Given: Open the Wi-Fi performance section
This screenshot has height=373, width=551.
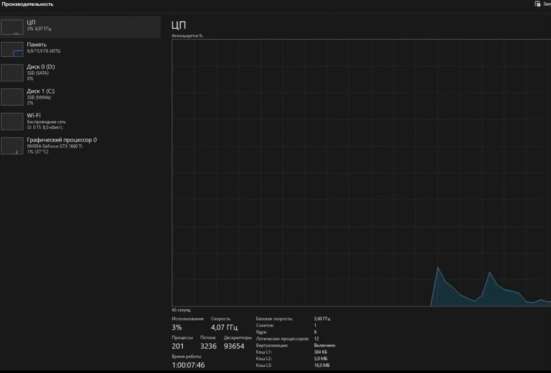Looking at the screenshot, I should pyautogui.click(x=80, y=121).
